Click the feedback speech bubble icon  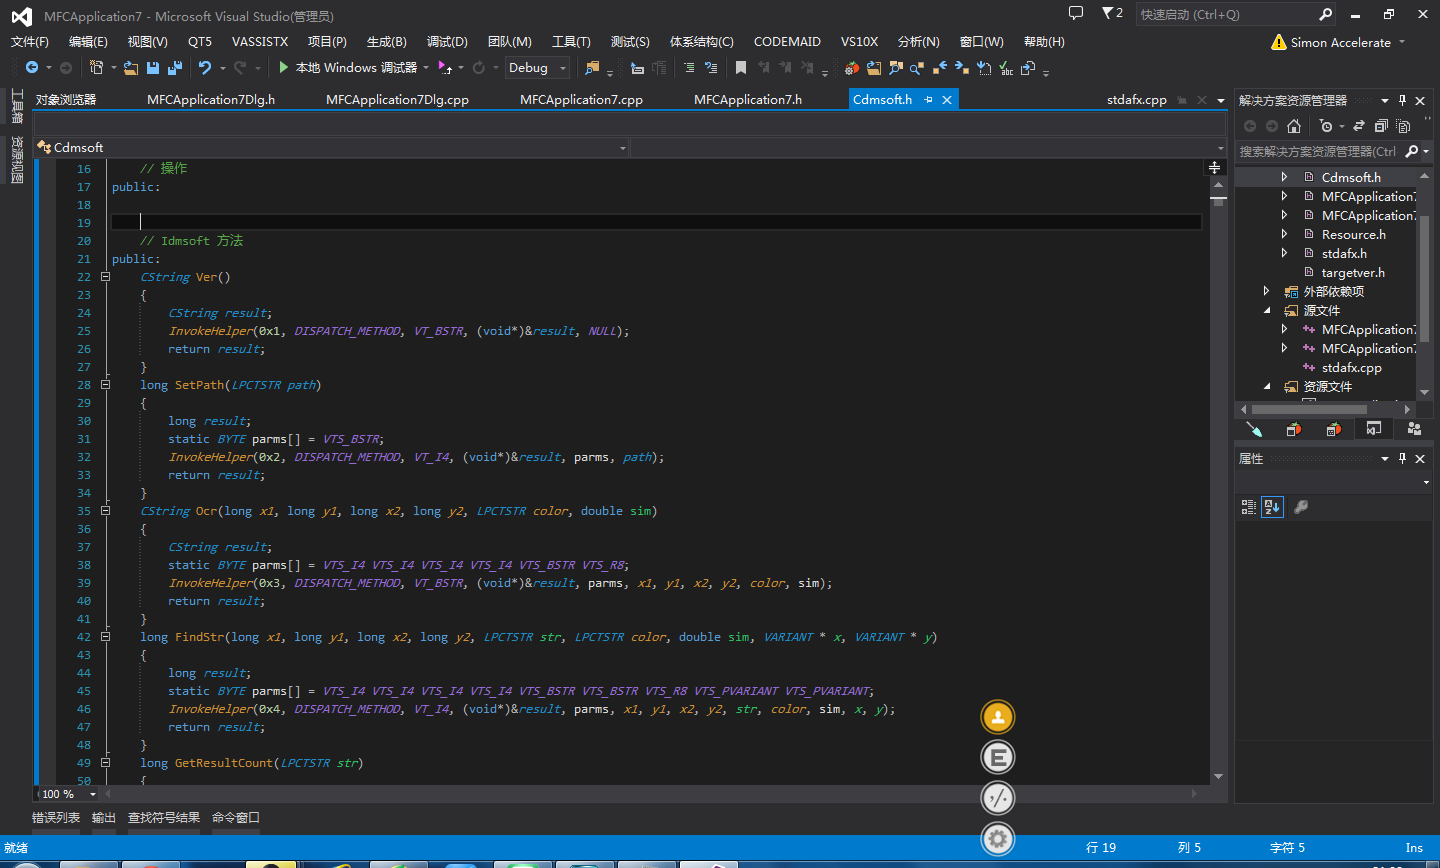coord(1076,13)
